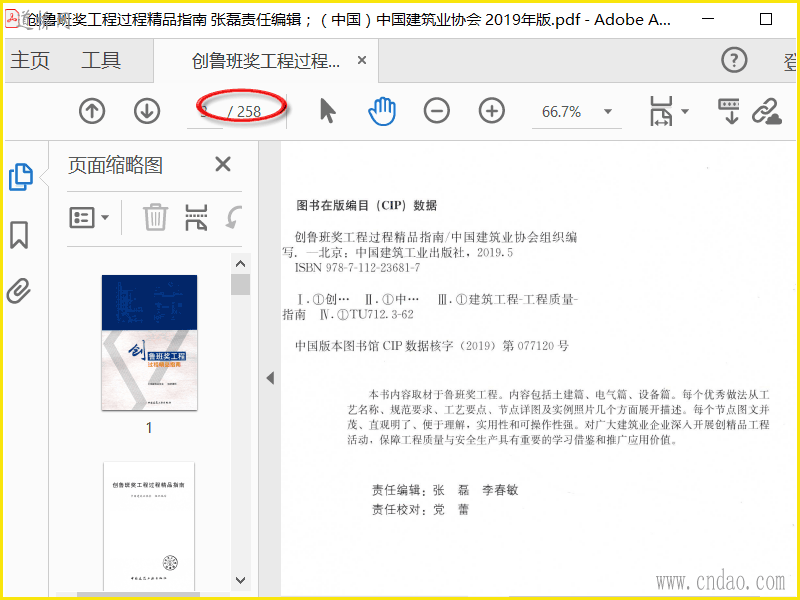Choose the arrow selection tool
Viewport: 800px width, 600px height.
point(328,111)
